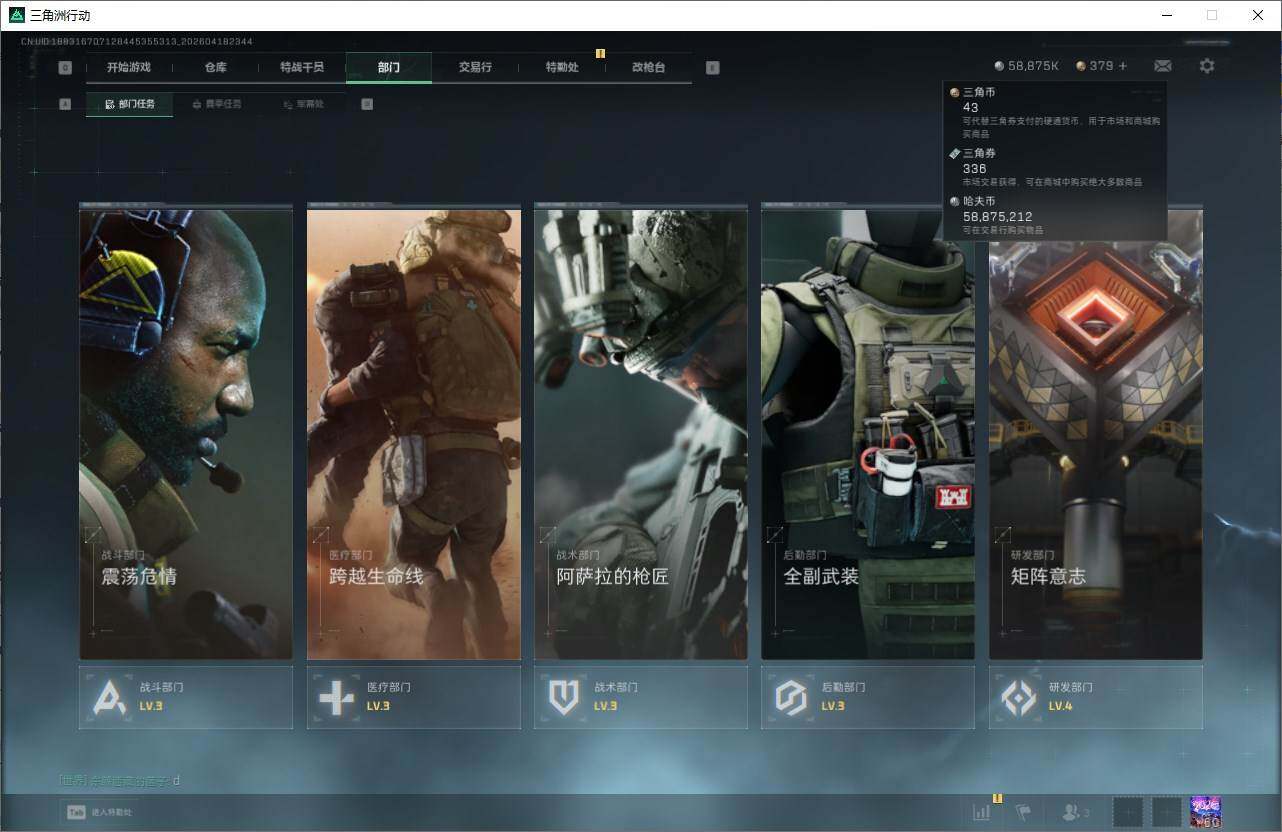The image size is (1282, 832).
Task: Open the mail envelope icon
Action: coord(1162,66)
